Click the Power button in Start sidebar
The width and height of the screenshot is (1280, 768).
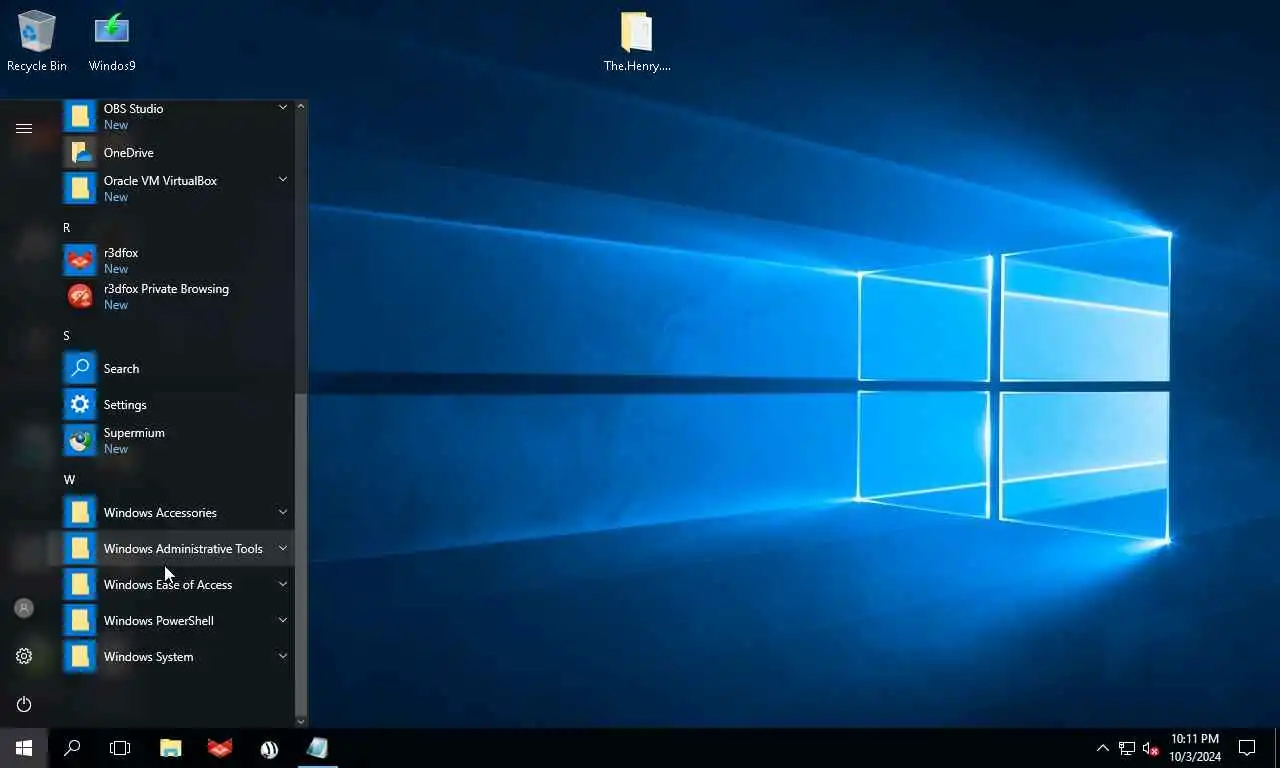pyautogui.click(x=24, y=704)
